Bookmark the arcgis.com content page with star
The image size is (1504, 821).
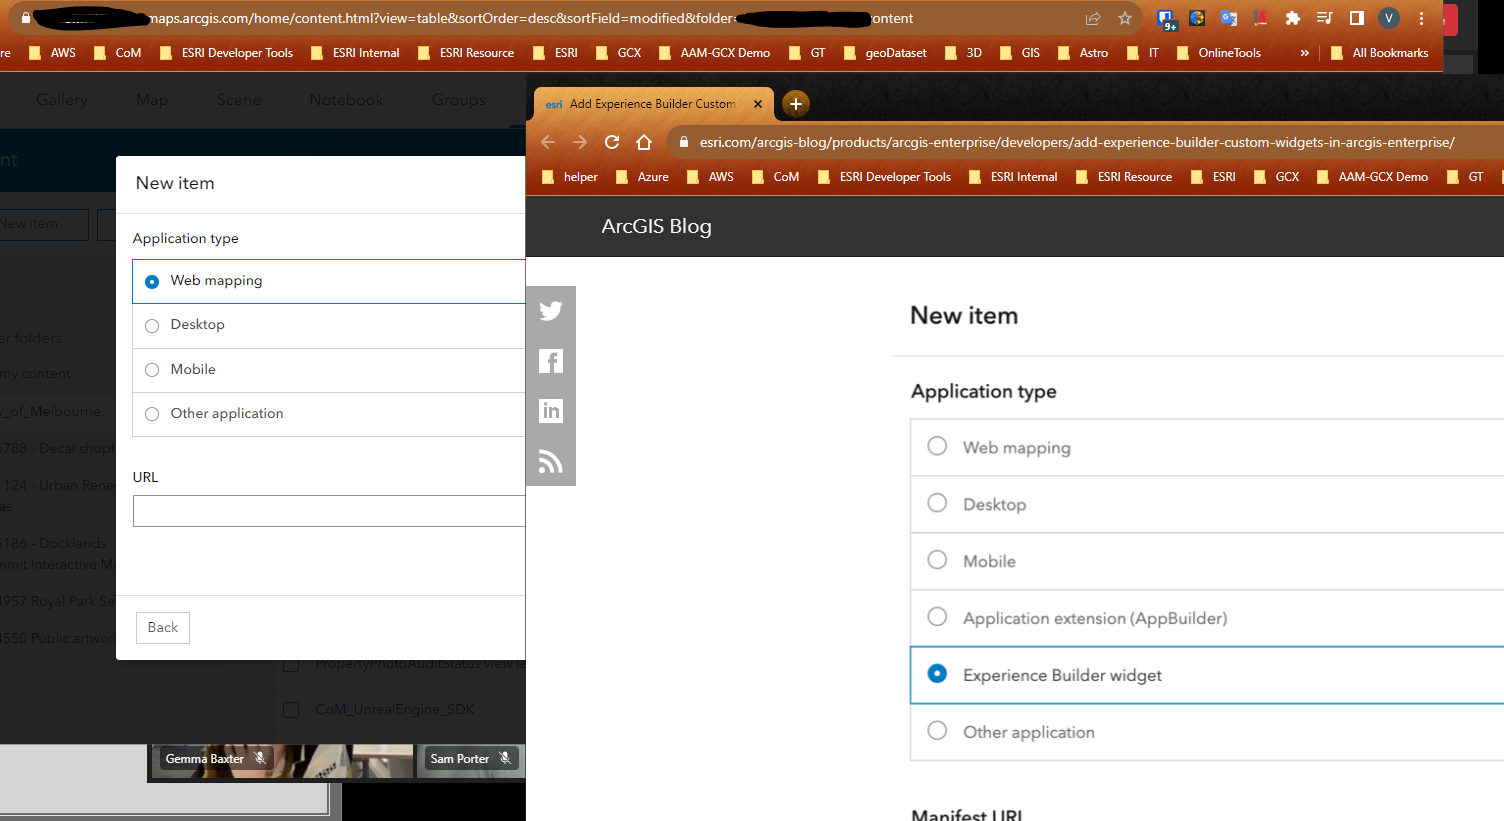1125,18
